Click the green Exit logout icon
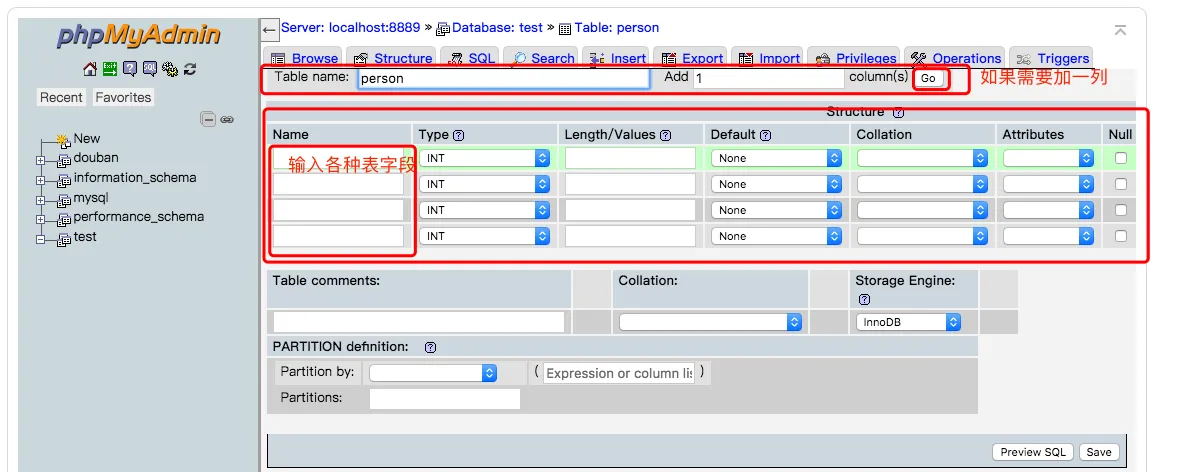 tap(110, 69)
